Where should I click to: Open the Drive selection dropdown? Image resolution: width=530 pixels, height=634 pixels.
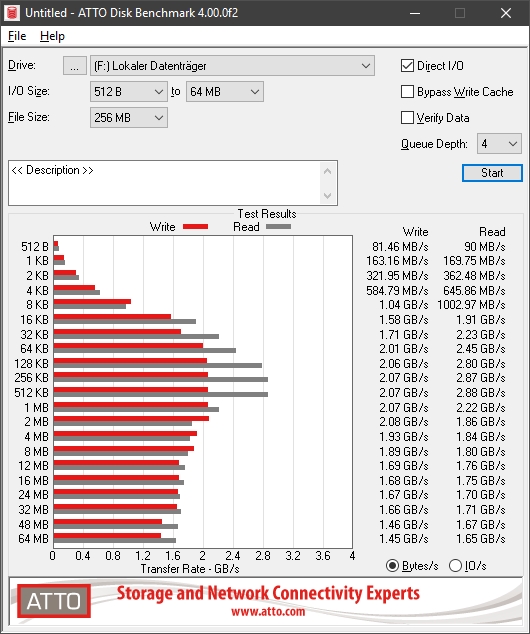[x=232, y=66]
